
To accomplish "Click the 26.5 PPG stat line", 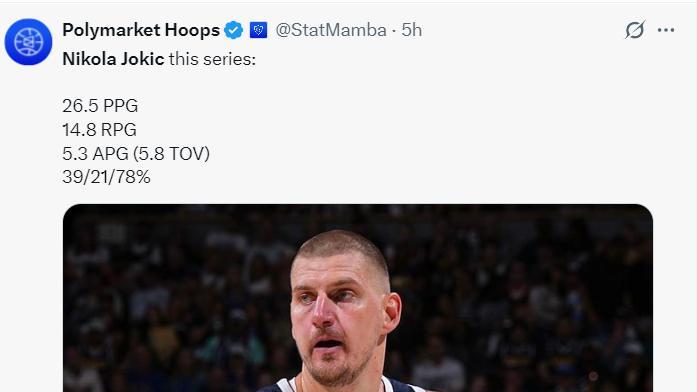I will [x=100, y=106].
